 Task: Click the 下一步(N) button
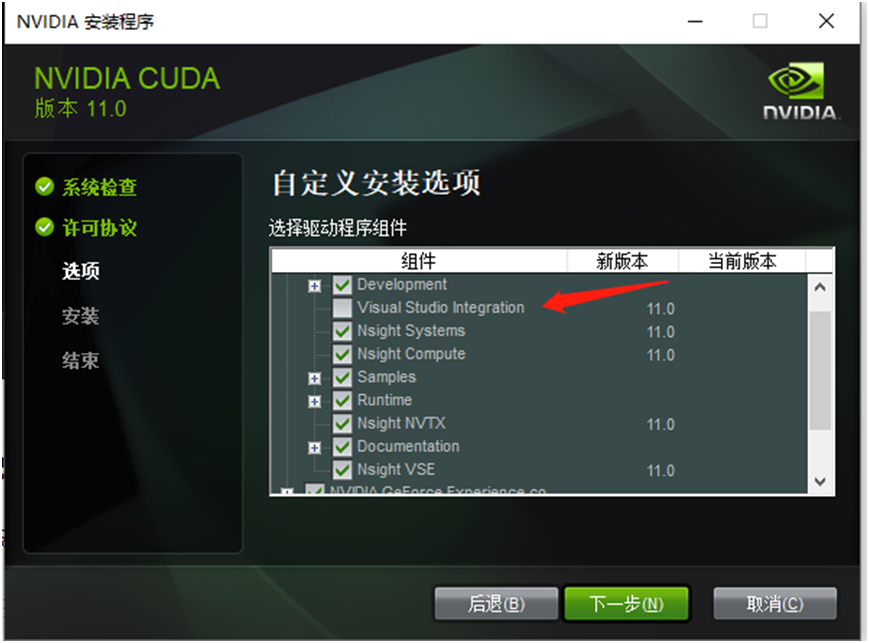point(626,604)
